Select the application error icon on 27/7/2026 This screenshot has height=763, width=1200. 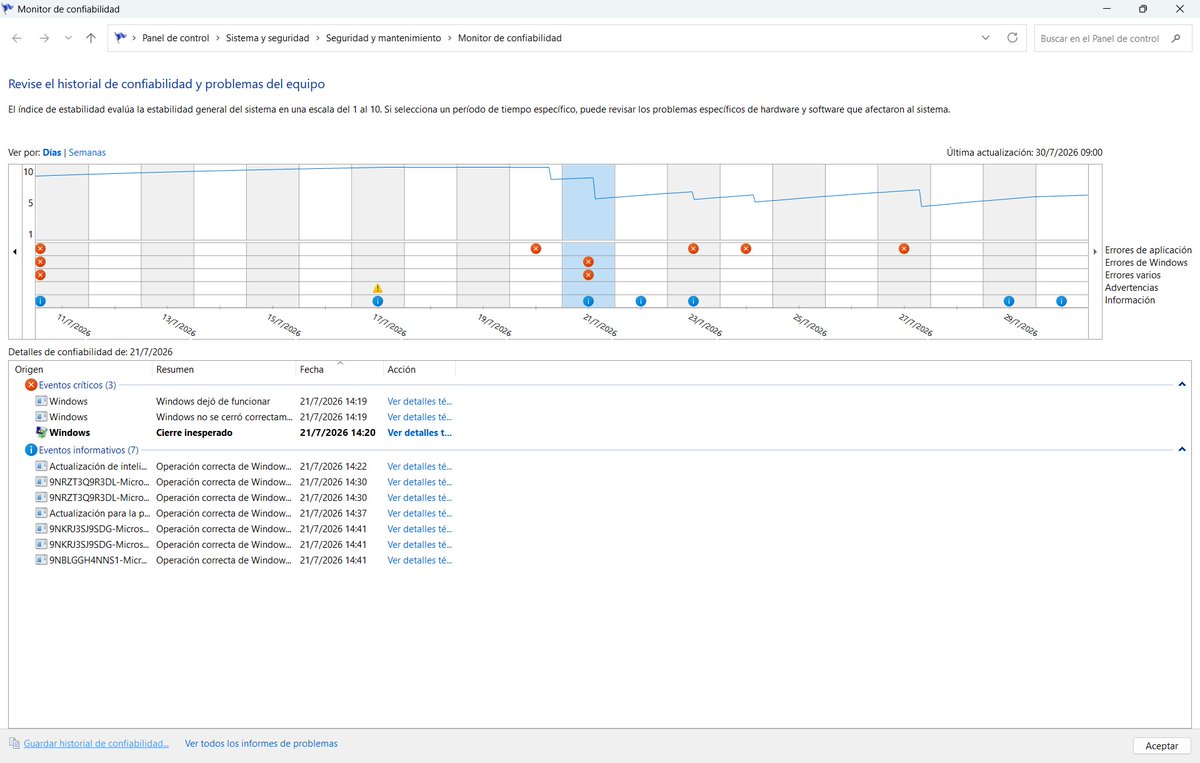904,248
